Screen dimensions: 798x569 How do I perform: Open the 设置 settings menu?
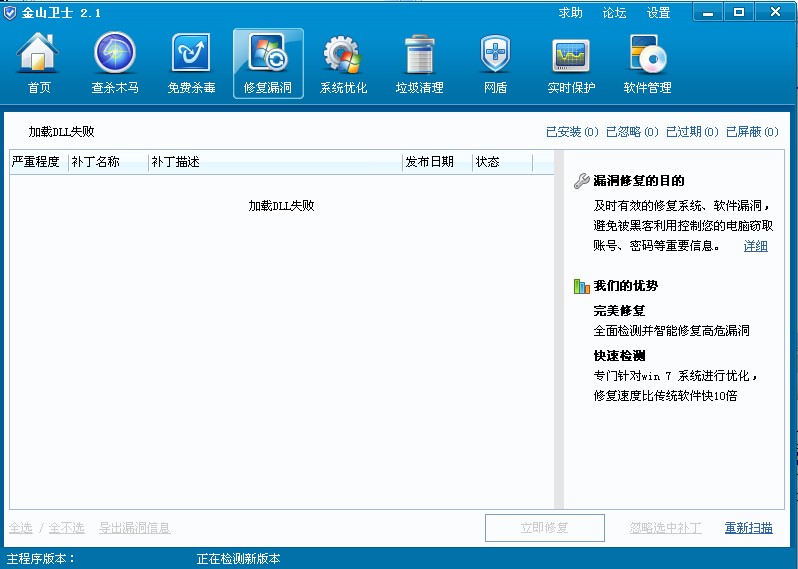click(658, 13)
